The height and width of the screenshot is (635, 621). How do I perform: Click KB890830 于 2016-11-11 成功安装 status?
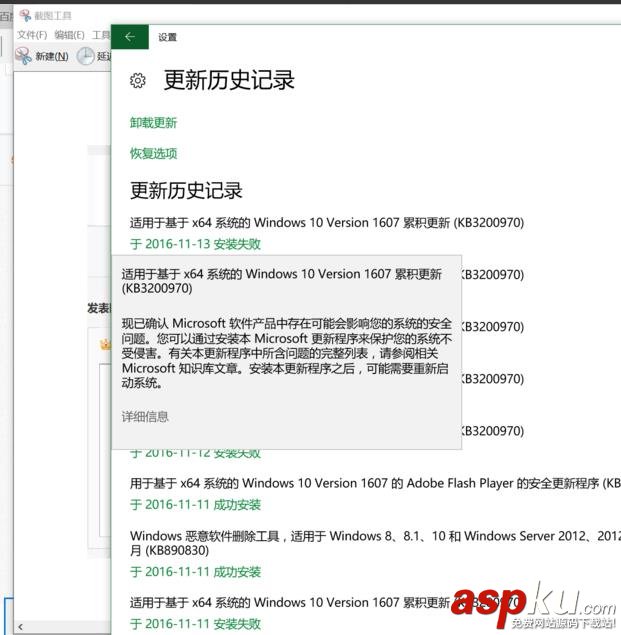pos(195,572)
